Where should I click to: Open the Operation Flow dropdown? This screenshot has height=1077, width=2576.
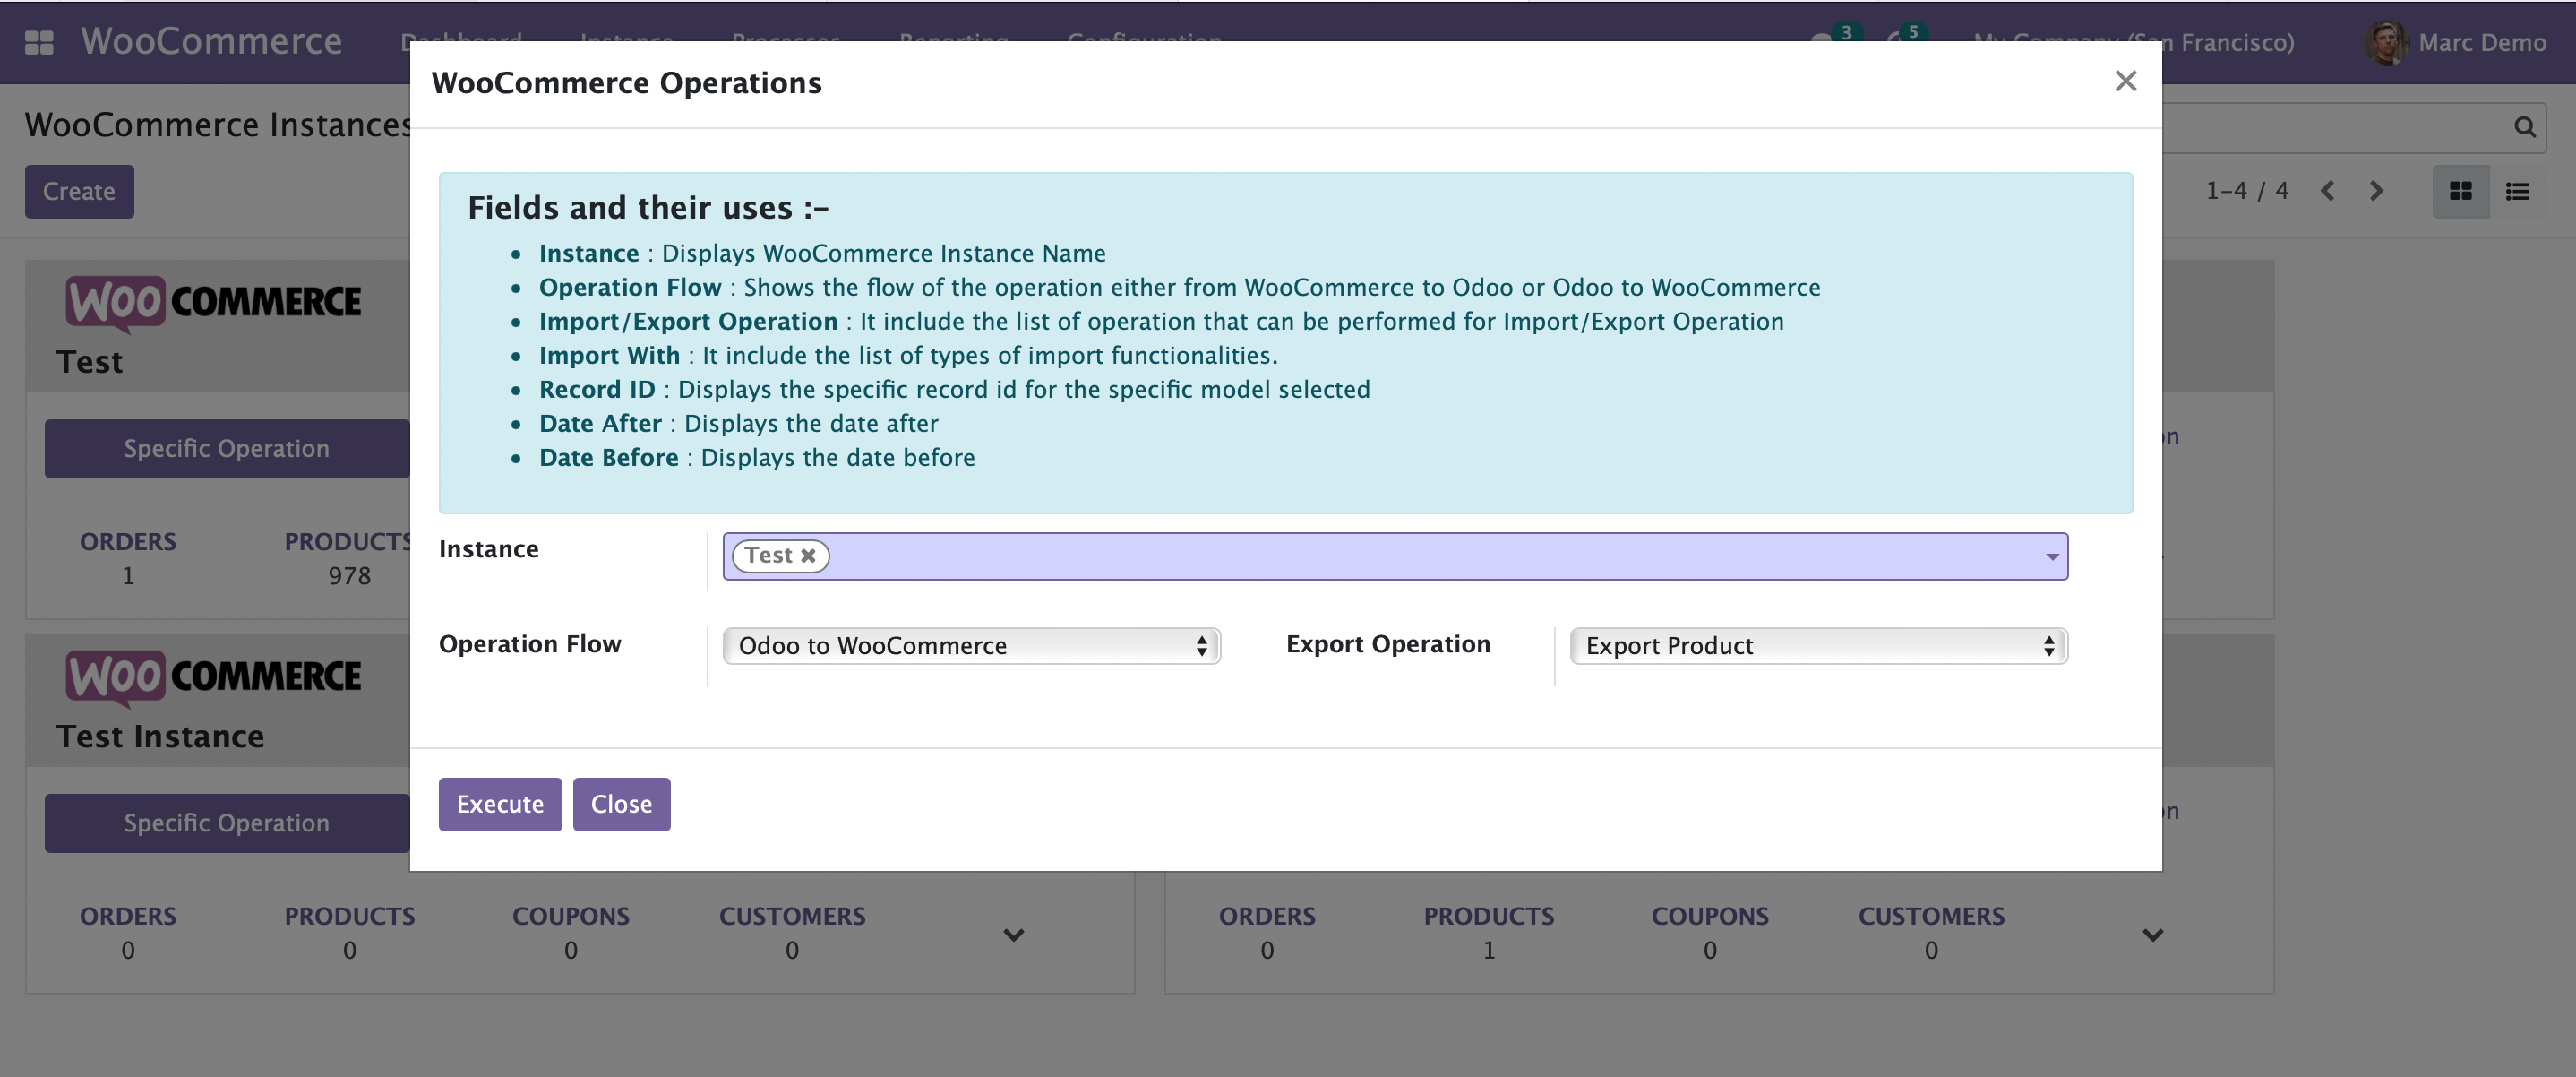click(x=970, y=646)
